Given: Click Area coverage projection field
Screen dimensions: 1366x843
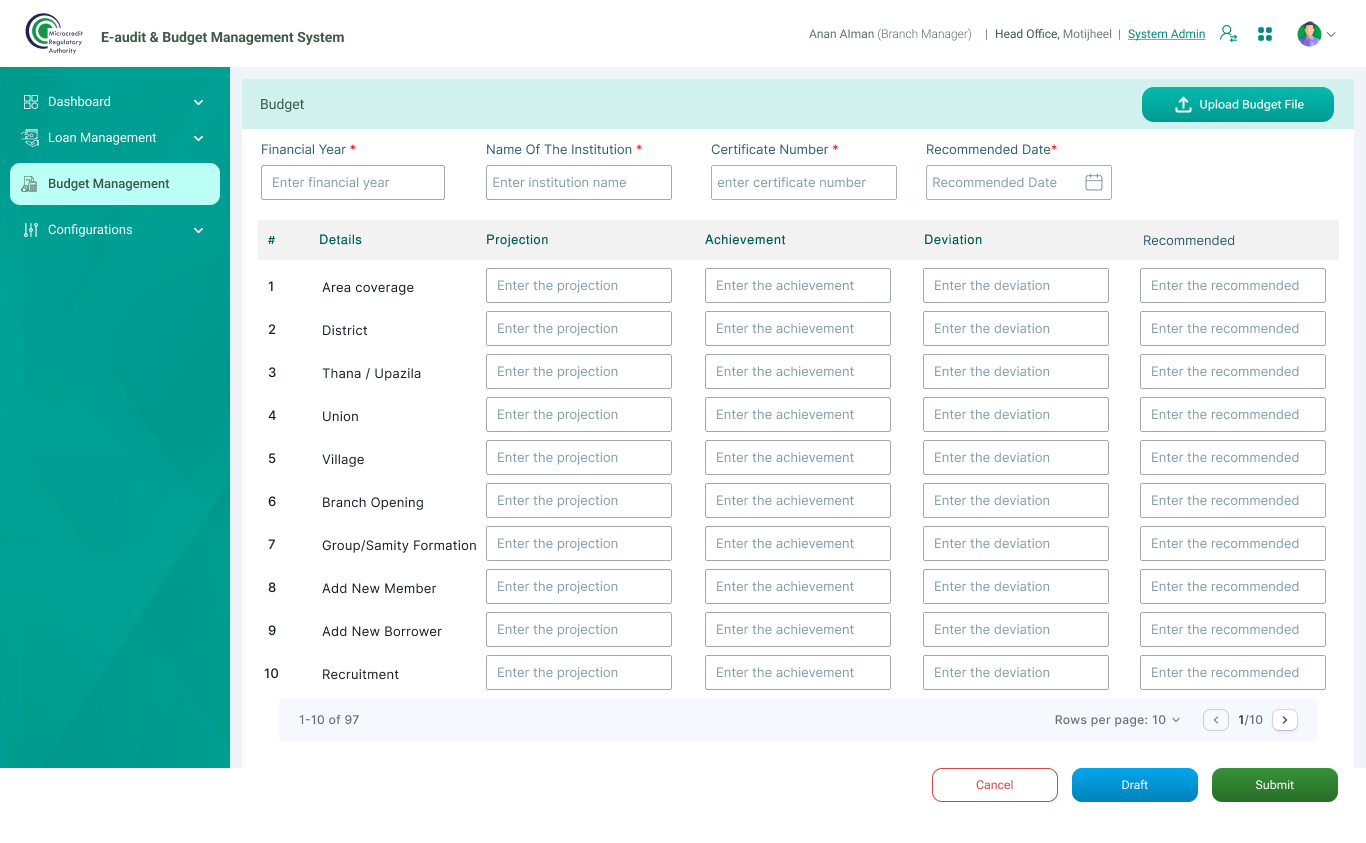Looking at the screenshot, I should click(579, 286).
